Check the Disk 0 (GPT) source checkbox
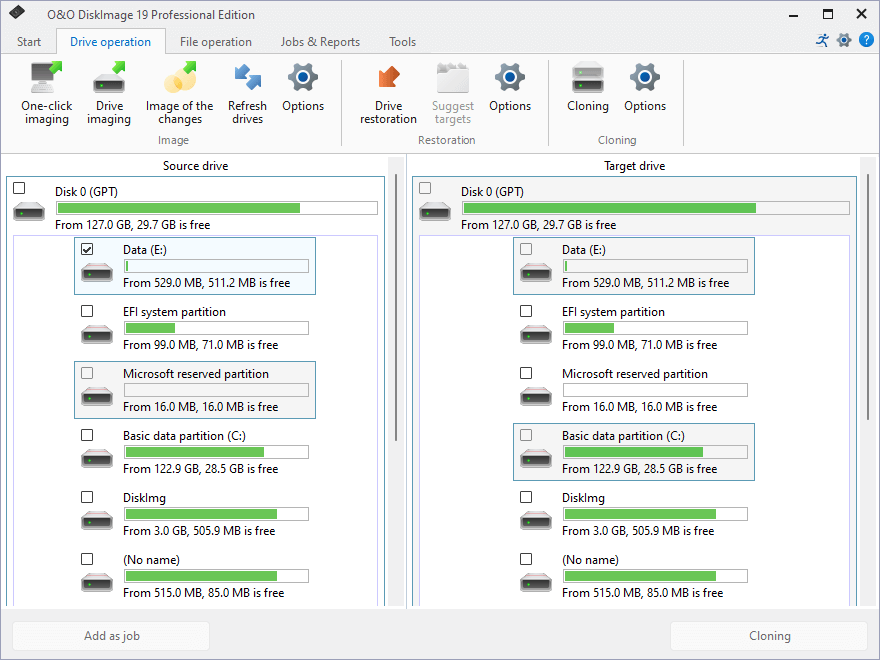Viewport: 880px width, 660px height. point(18,187)
